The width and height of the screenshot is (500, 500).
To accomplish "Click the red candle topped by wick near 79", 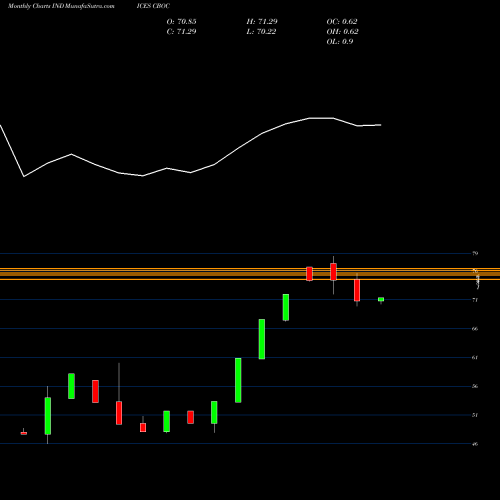I will click(x=333, y=272).
